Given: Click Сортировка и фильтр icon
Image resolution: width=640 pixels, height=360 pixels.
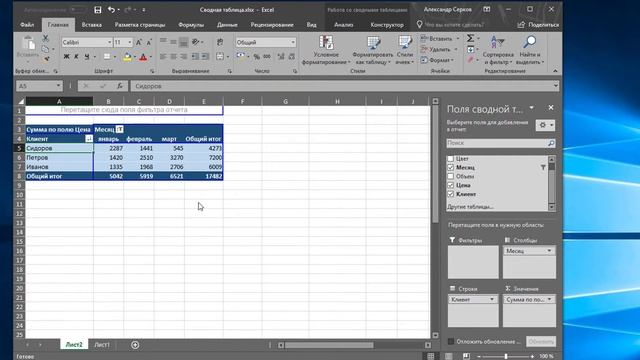Looking at the screenshot, I should coord(498,42).
